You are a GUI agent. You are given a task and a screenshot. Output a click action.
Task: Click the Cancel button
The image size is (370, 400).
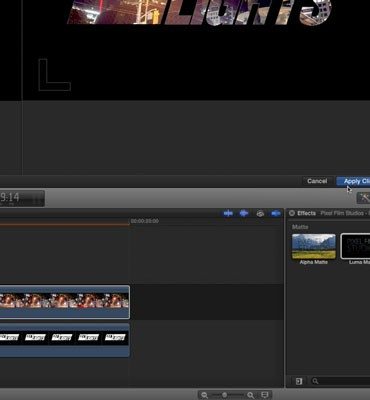pos(317,181)
